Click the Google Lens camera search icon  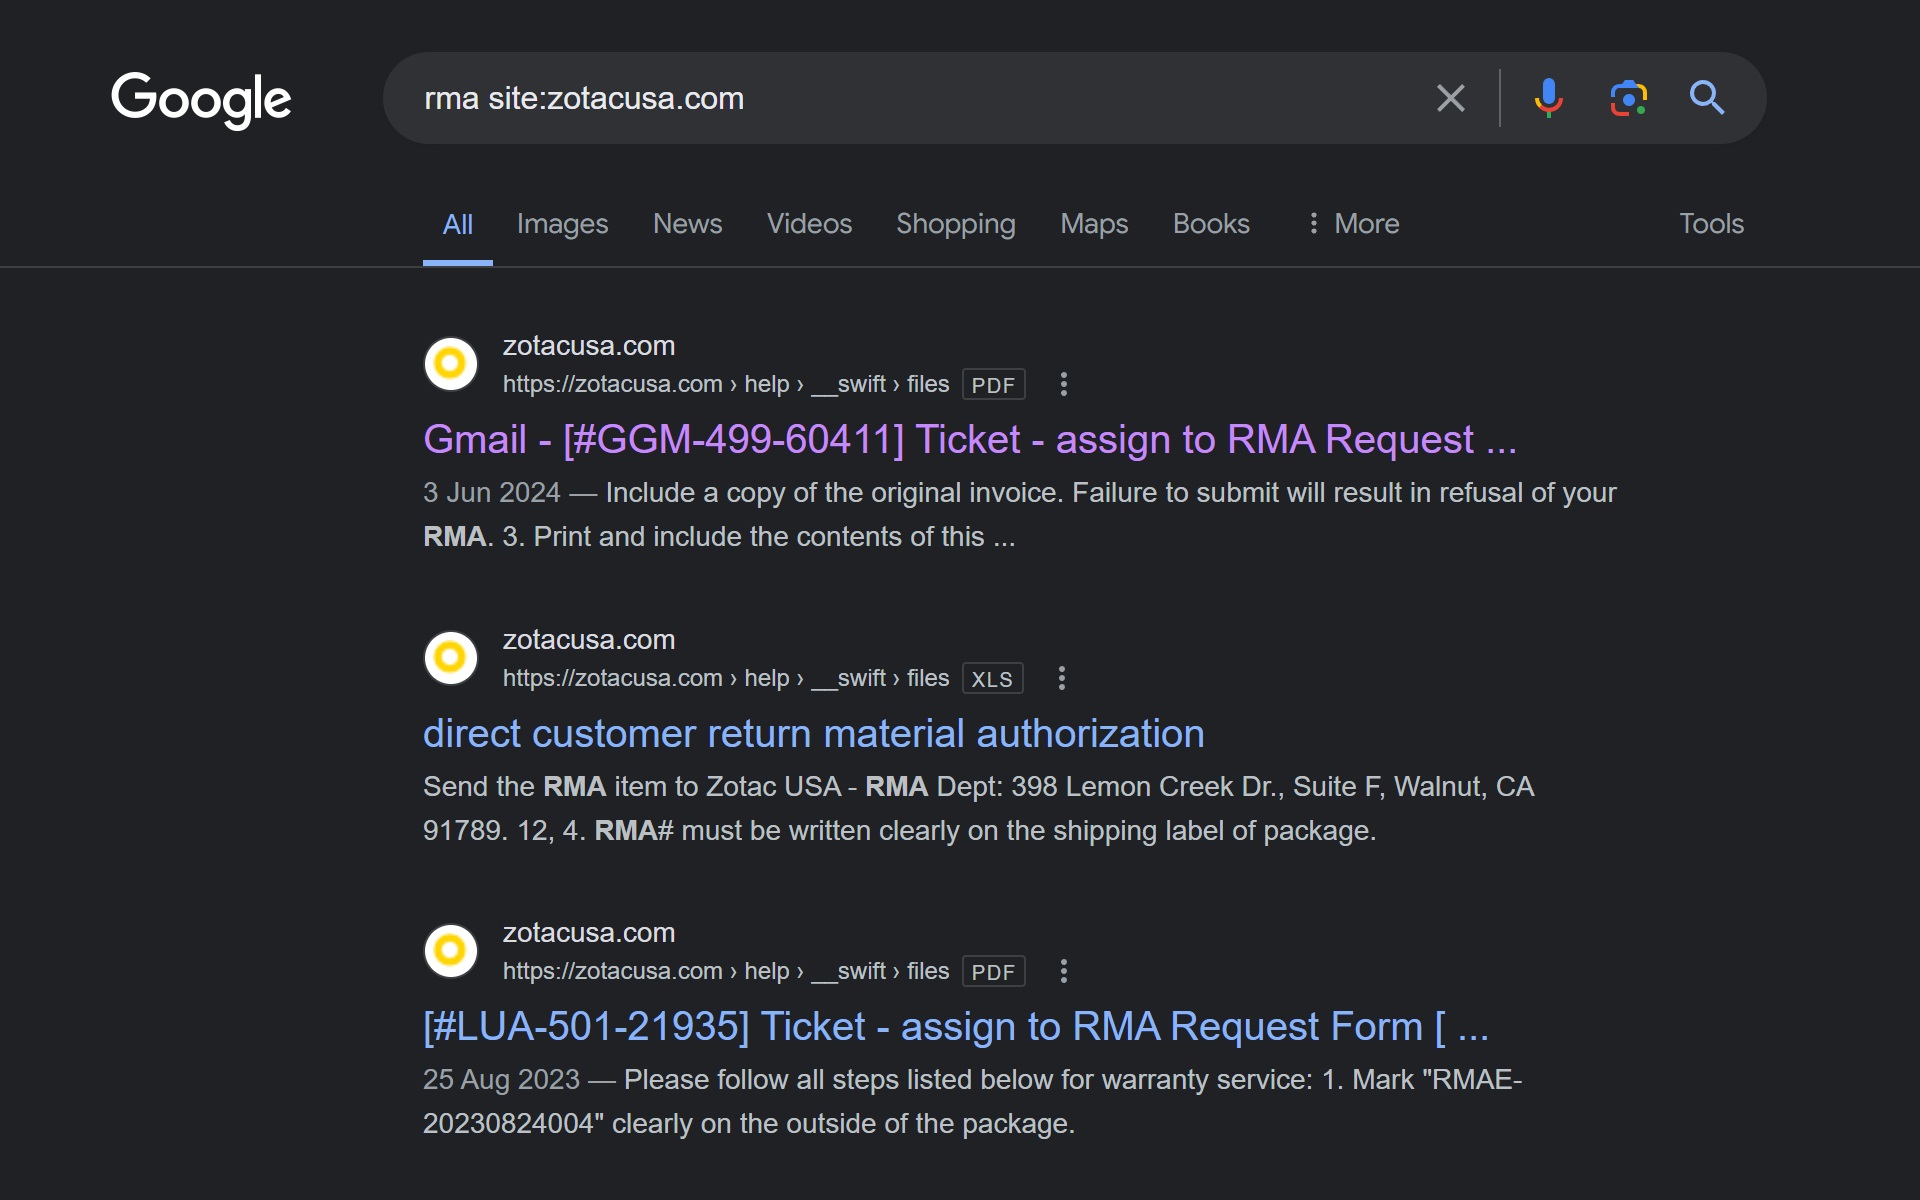coord(1626,97)
